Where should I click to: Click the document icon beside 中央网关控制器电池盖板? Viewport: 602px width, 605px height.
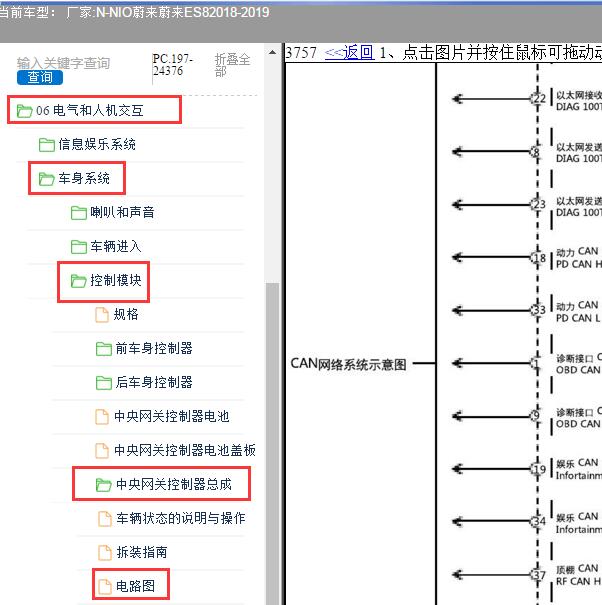102,451
